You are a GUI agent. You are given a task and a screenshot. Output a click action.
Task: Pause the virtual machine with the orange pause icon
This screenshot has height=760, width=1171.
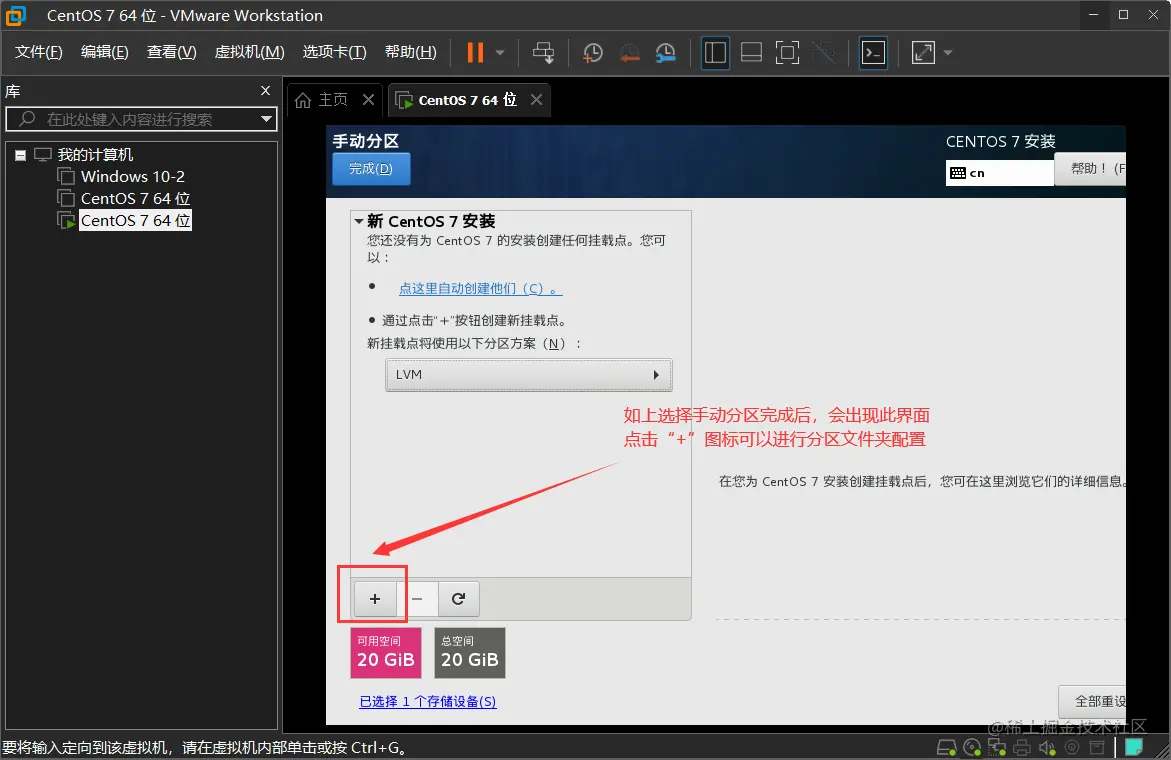coord(475,52)
